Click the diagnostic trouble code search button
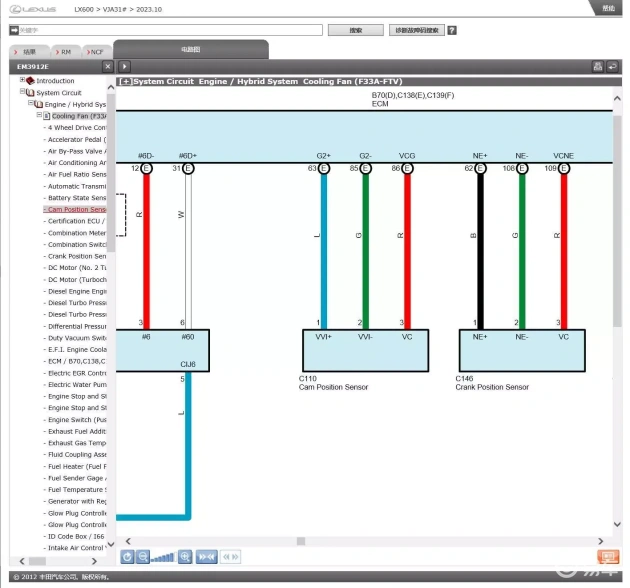 click(416, 30)
